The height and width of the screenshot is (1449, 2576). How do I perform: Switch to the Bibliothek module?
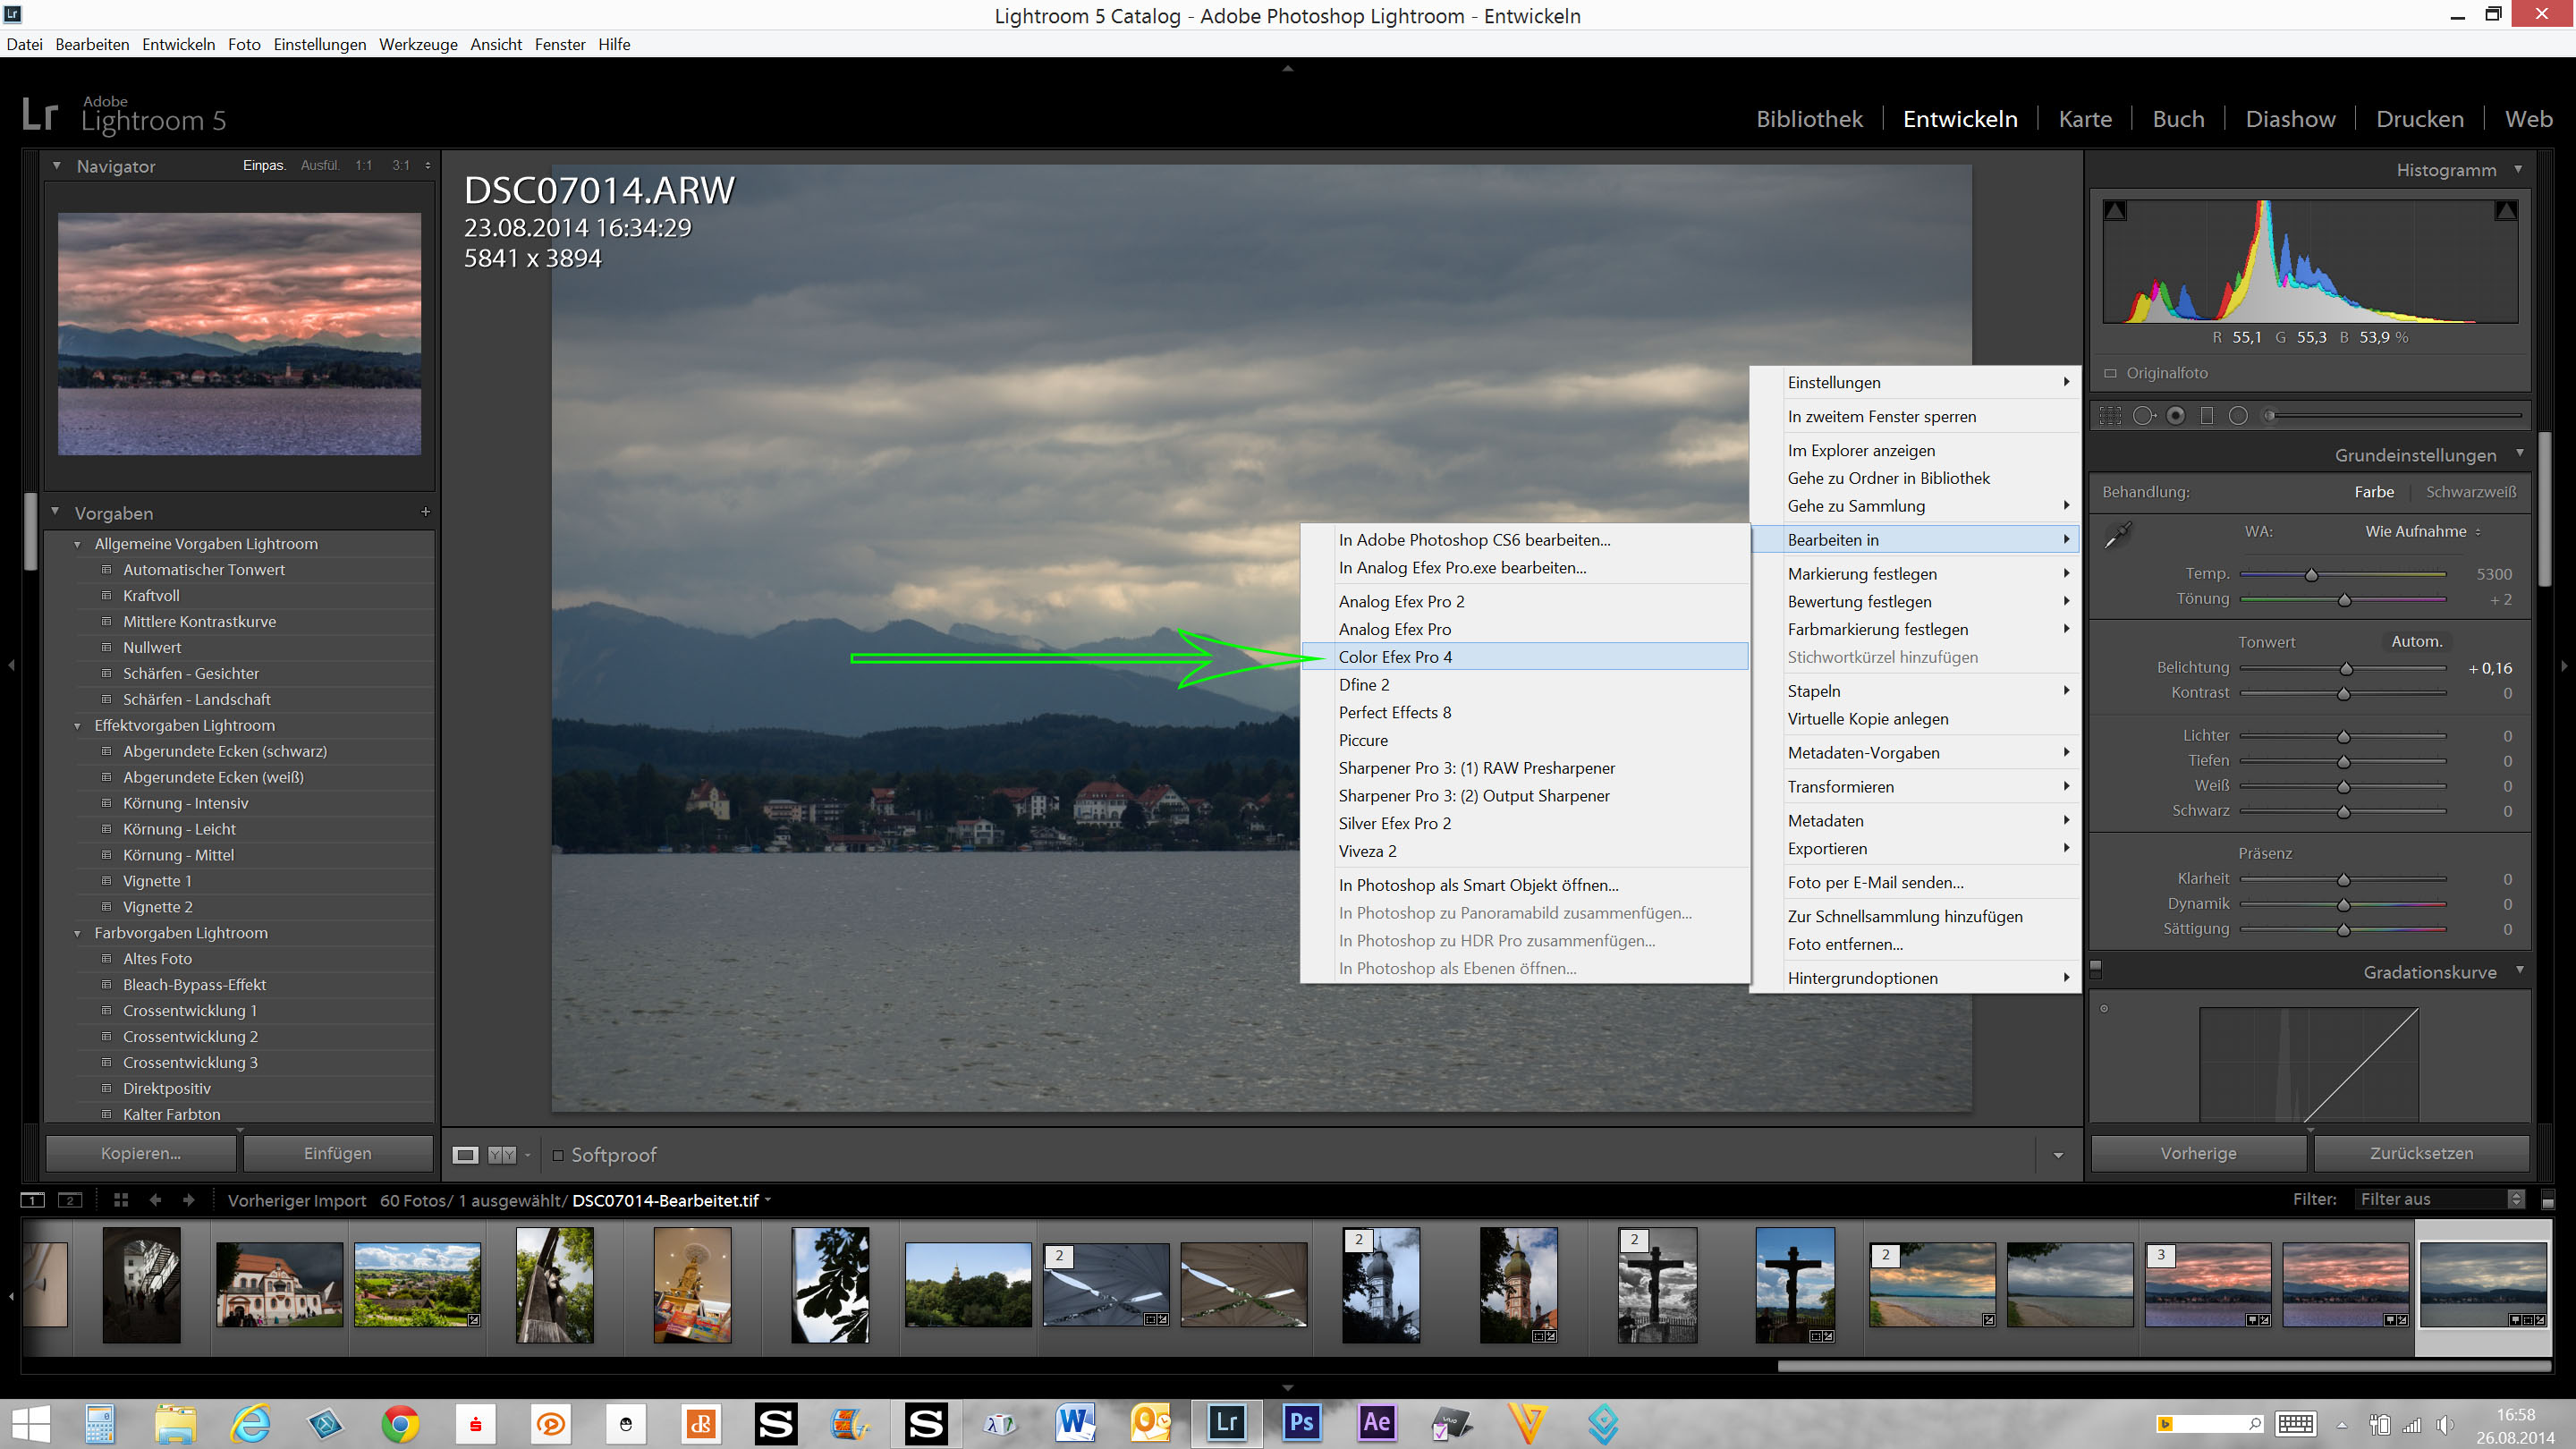(x=1809, y=119)
